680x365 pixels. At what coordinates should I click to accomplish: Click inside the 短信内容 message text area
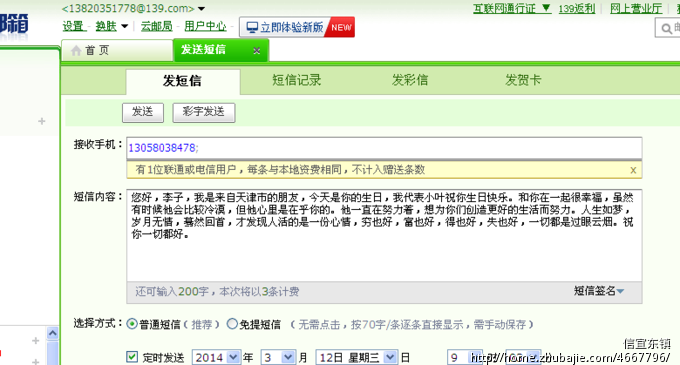[384, 235]
